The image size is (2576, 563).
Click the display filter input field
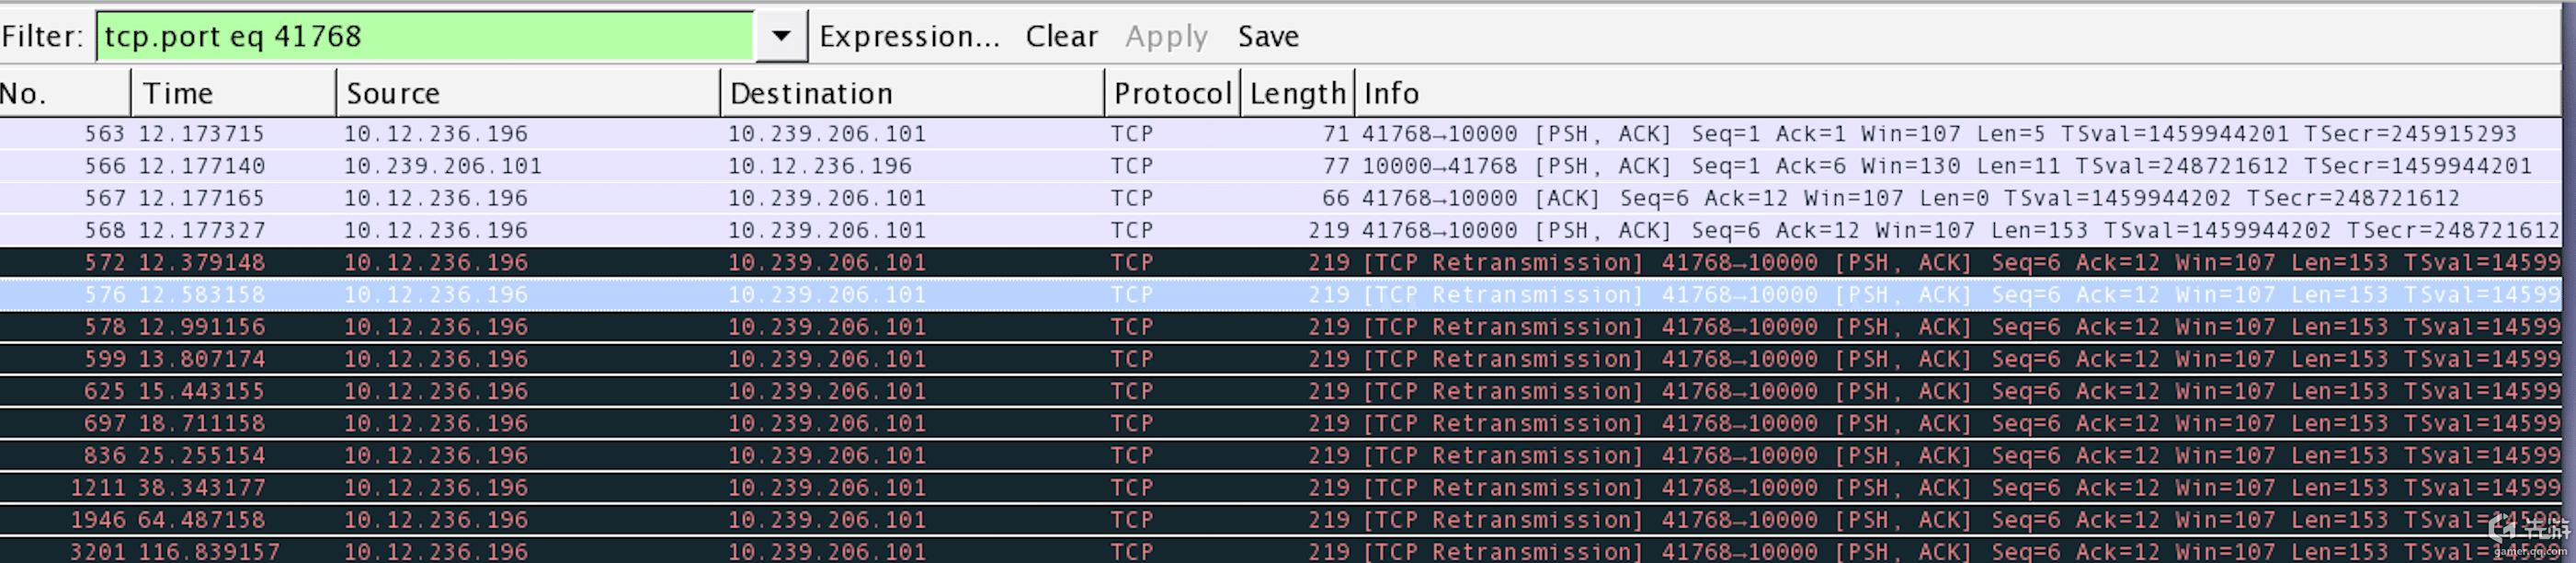pyautogui.click(x=425, y=36)
